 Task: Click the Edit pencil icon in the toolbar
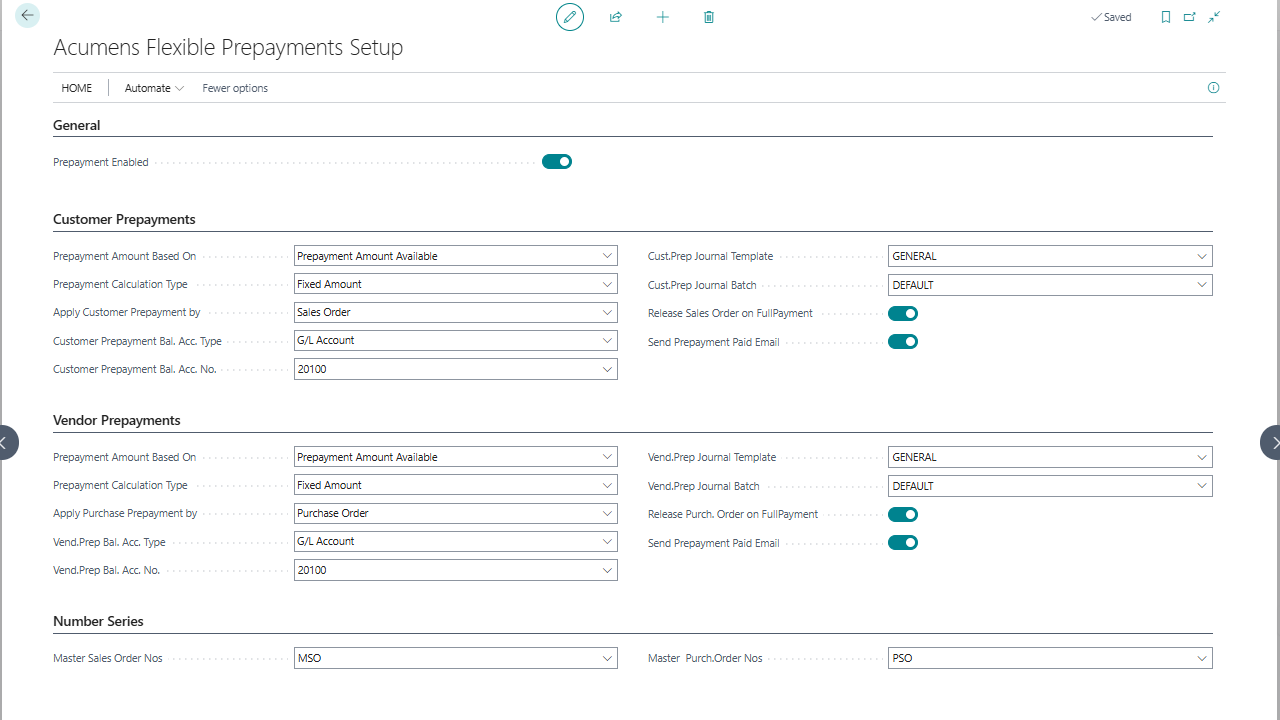pos(569,17)
